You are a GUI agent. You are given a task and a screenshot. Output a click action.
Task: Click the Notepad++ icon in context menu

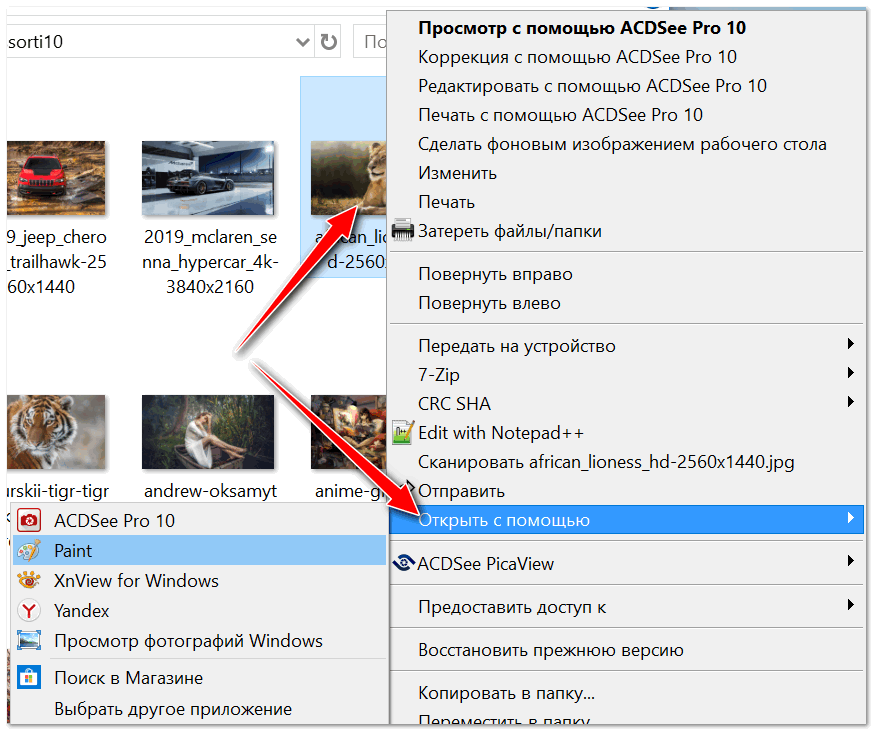click(403, 433)
